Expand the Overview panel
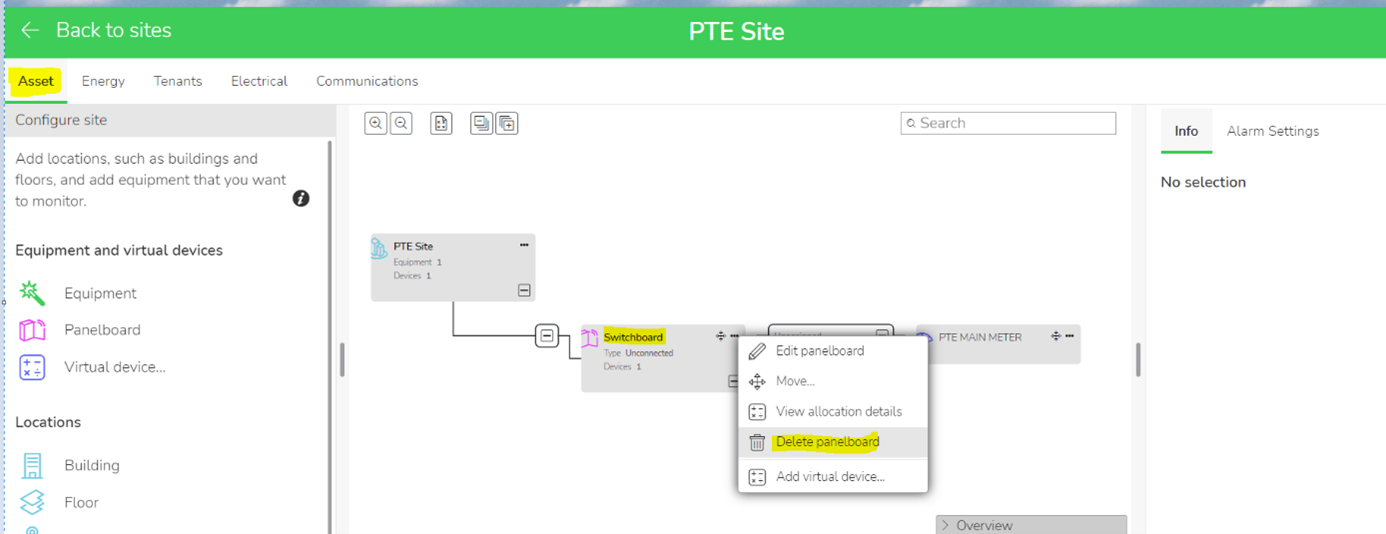 (1031, 525)
